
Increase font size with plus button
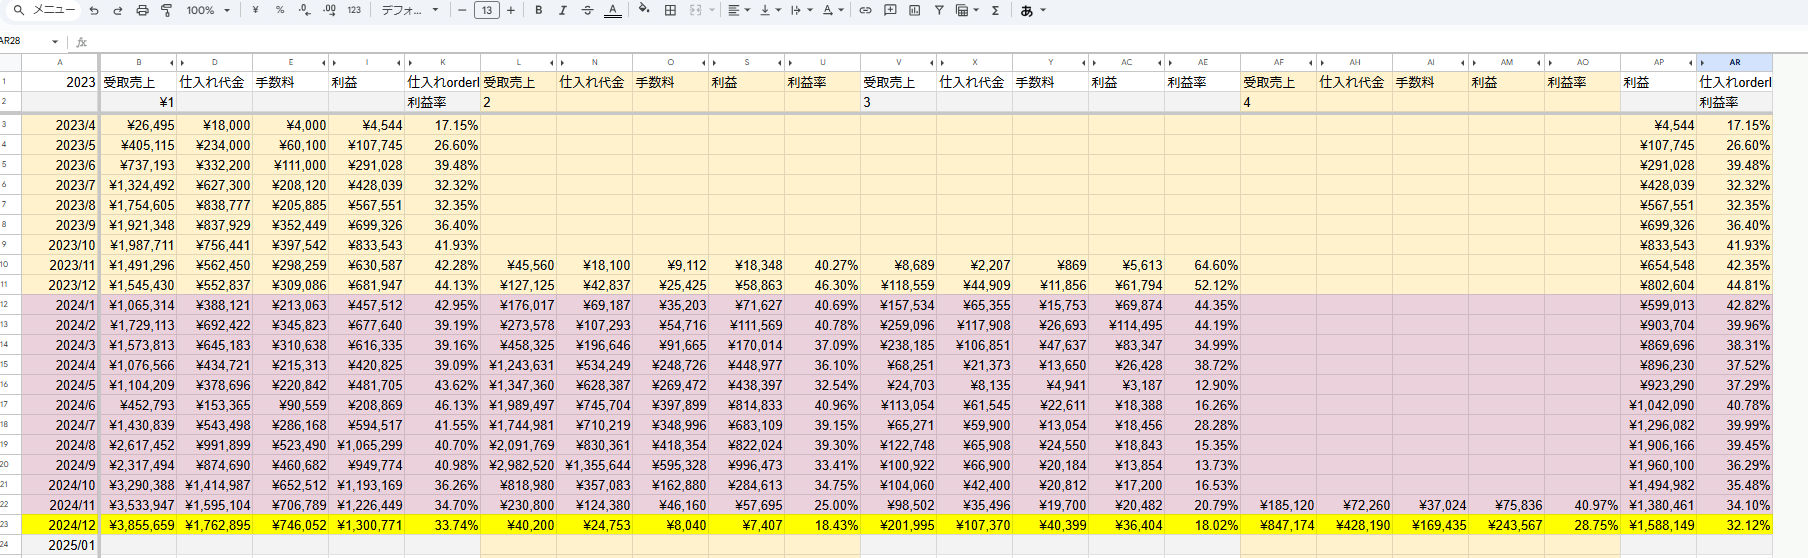click(x=511, y=10)
